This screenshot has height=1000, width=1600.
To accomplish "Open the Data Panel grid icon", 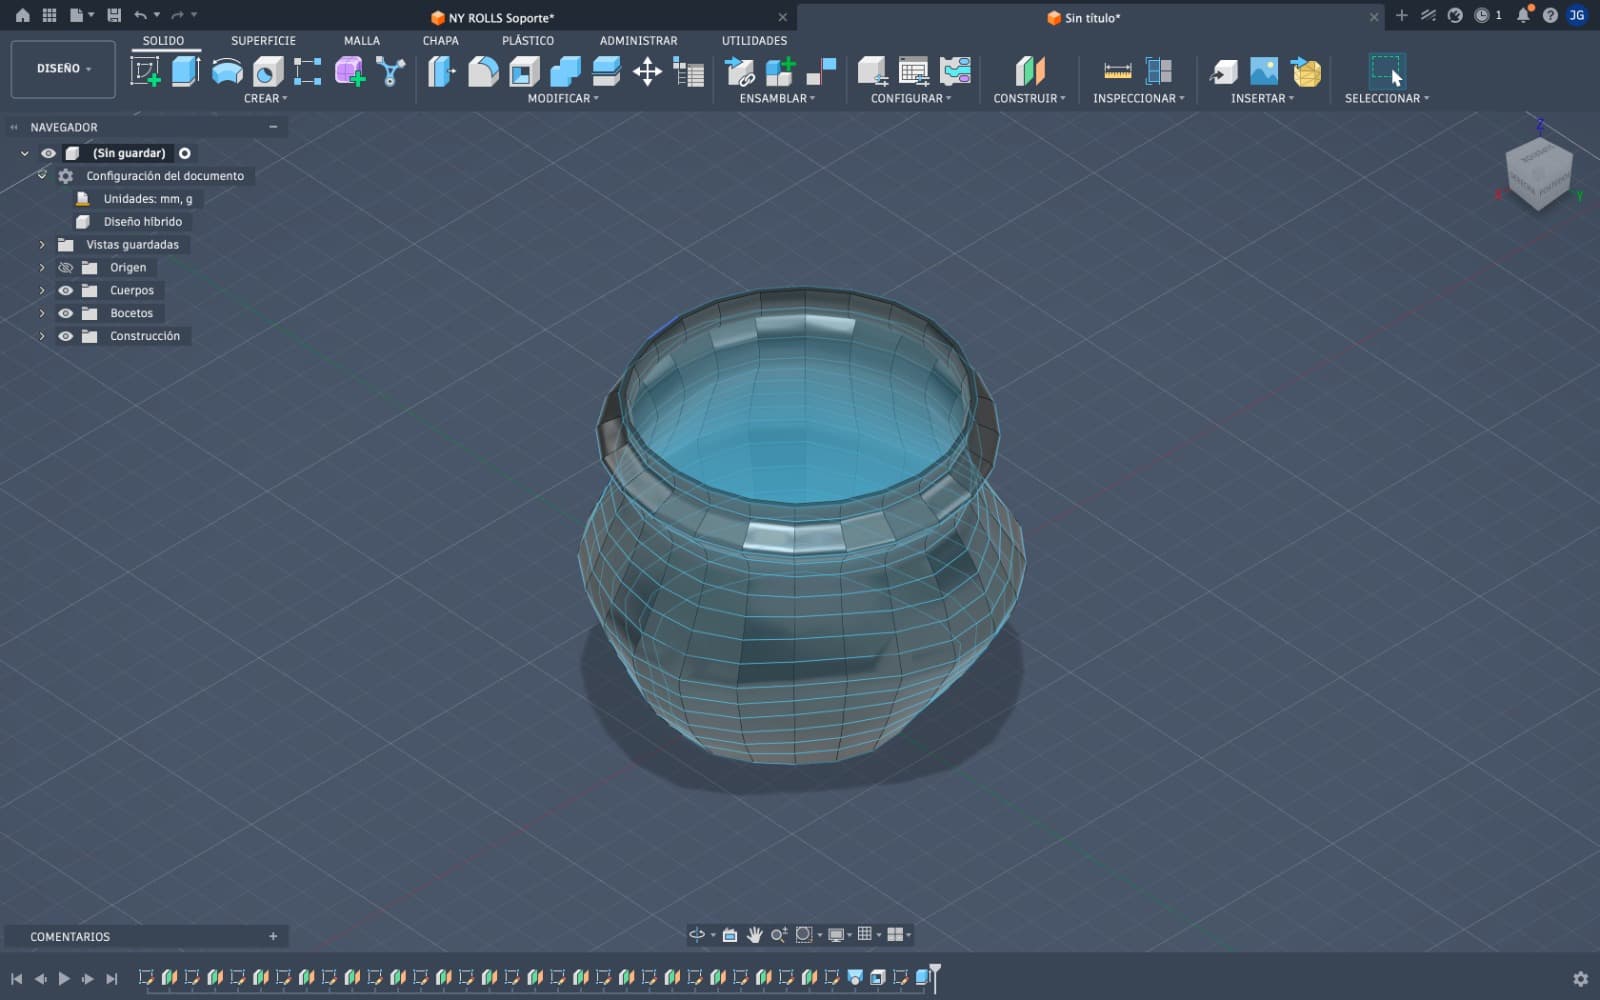I will [49, 15].
